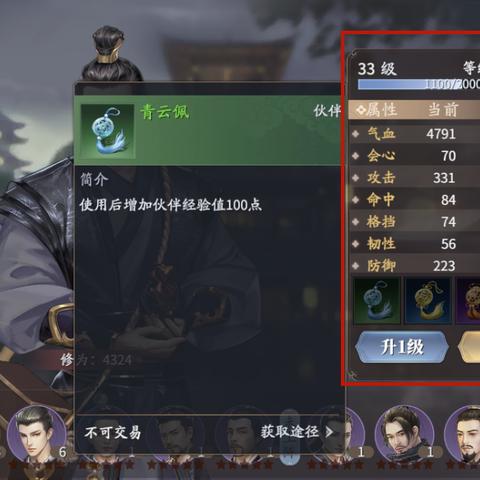The image size is (480, 480).
Task: Click the 当前 column header
Action: tap(443, 110)
